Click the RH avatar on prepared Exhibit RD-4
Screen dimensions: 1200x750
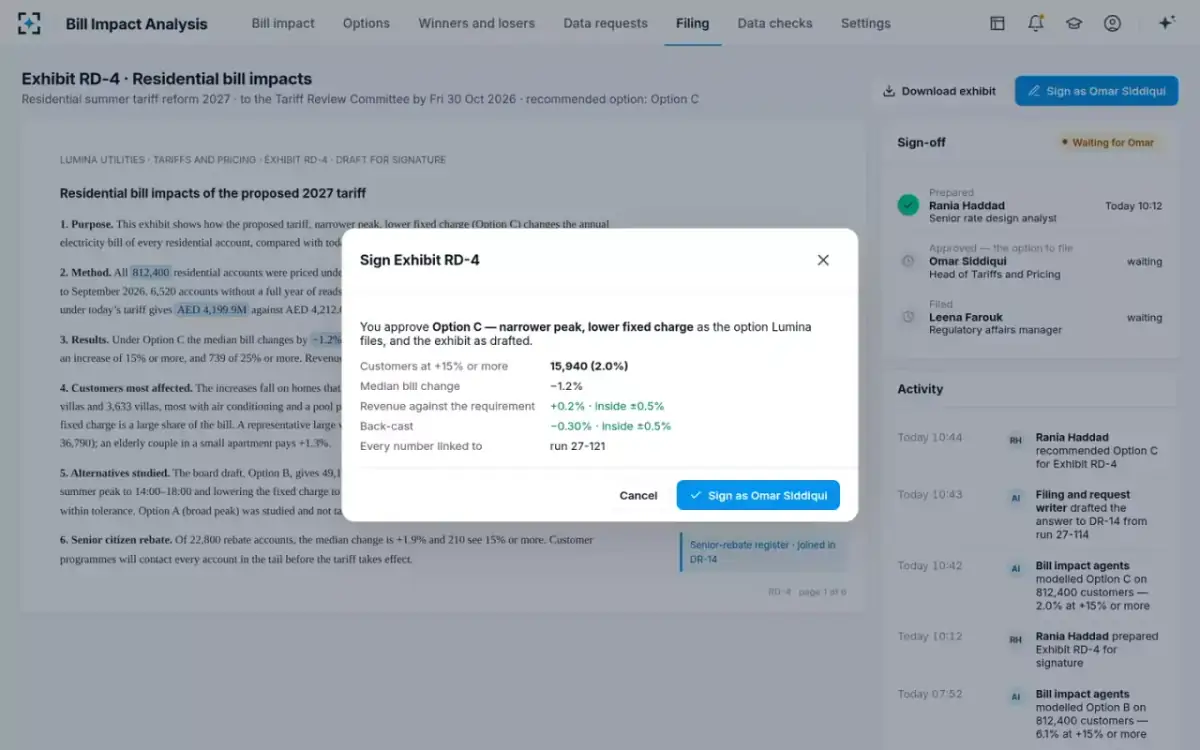pyautogui.click(x=1015, y=638)
